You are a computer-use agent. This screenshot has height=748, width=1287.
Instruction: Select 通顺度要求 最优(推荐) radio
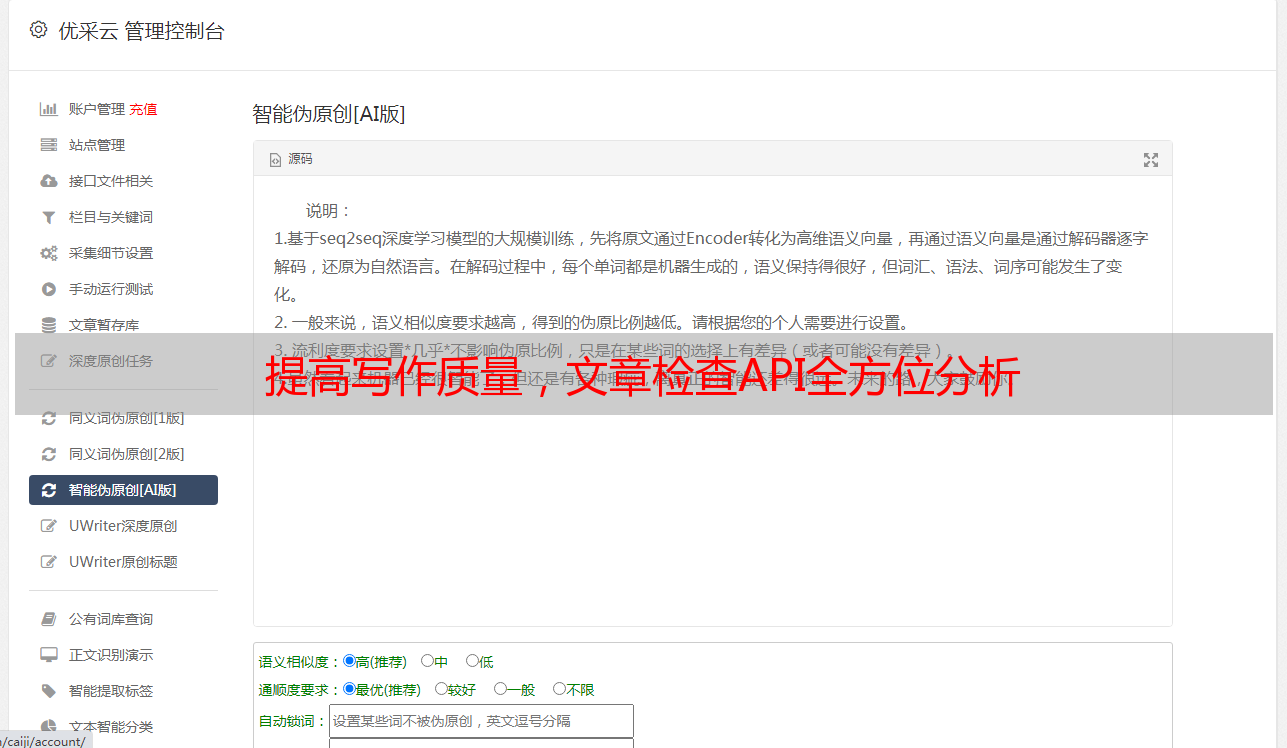(349, 689)
